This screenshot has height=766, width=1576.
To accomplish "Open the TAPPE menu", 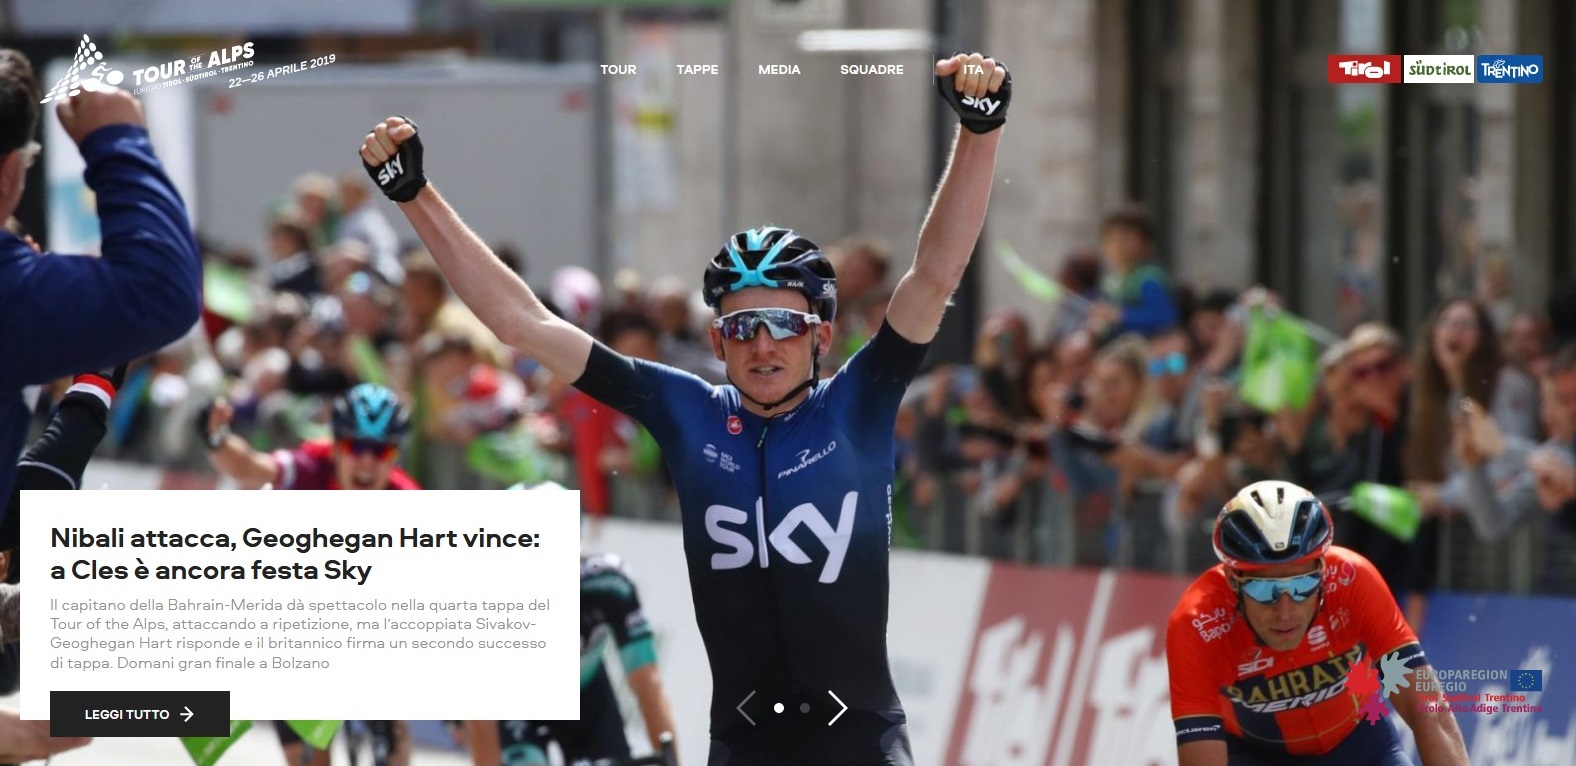I will pyautogui.click(x=697, y=69).
